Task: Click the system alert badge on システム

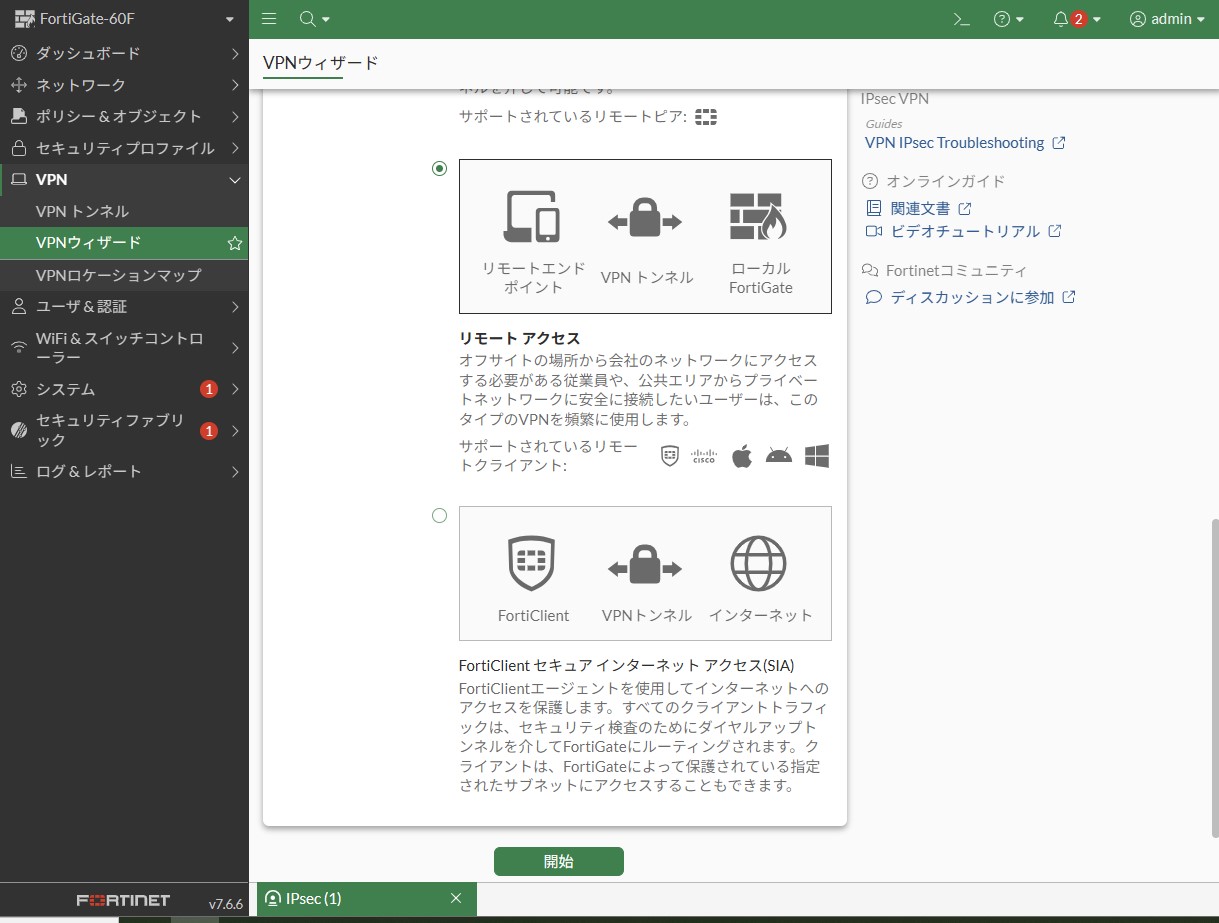Action: click(x=208, y=389)
